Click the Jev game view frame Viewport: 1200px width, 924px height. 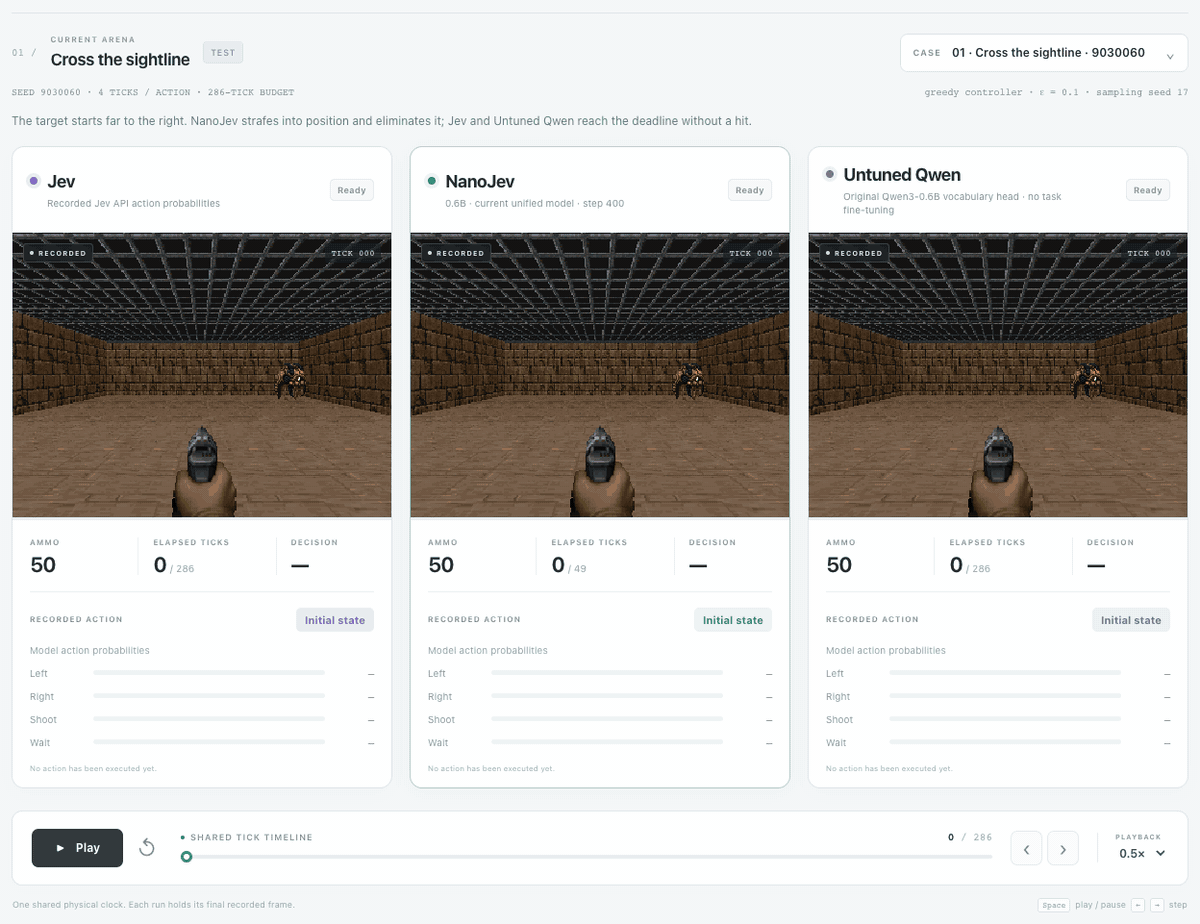click(202, 375)
